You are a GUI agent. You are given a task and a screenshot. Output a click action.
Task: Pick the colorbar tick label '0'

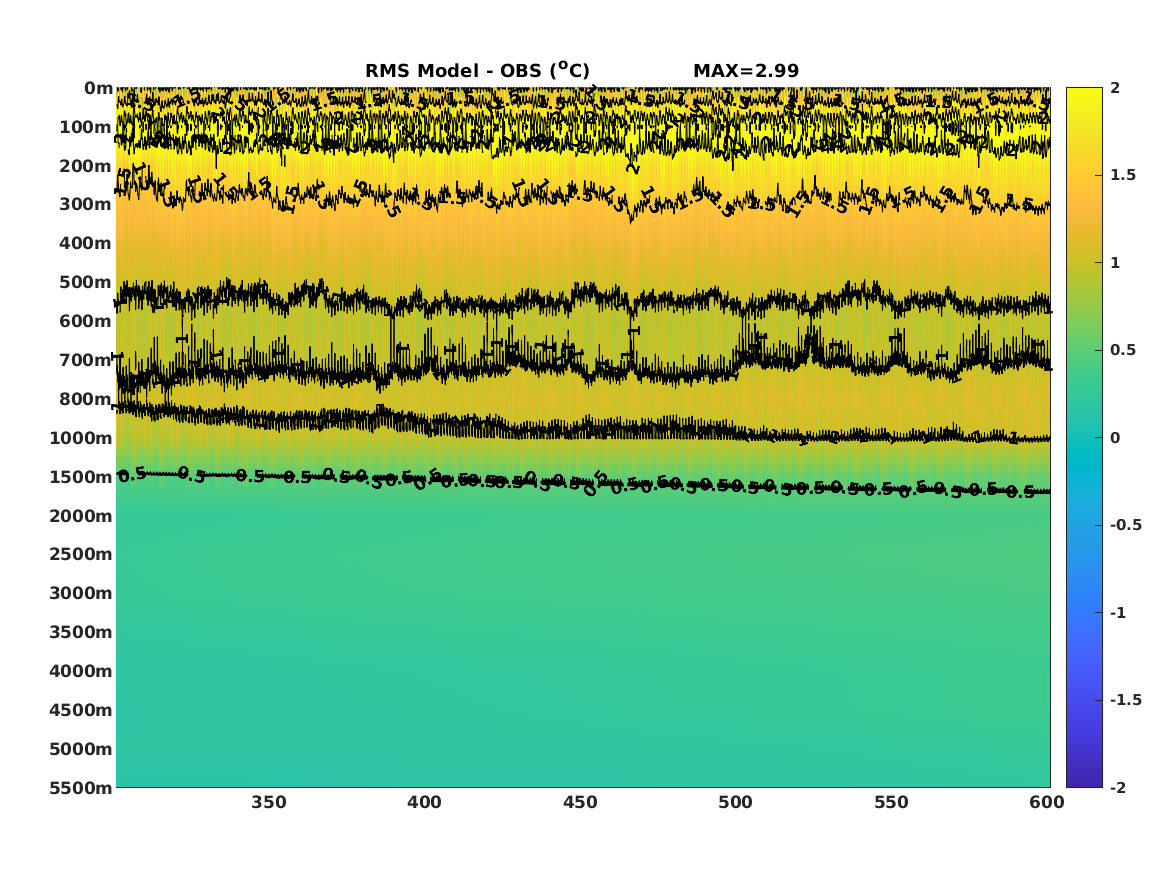click(x=1115, y=438)
